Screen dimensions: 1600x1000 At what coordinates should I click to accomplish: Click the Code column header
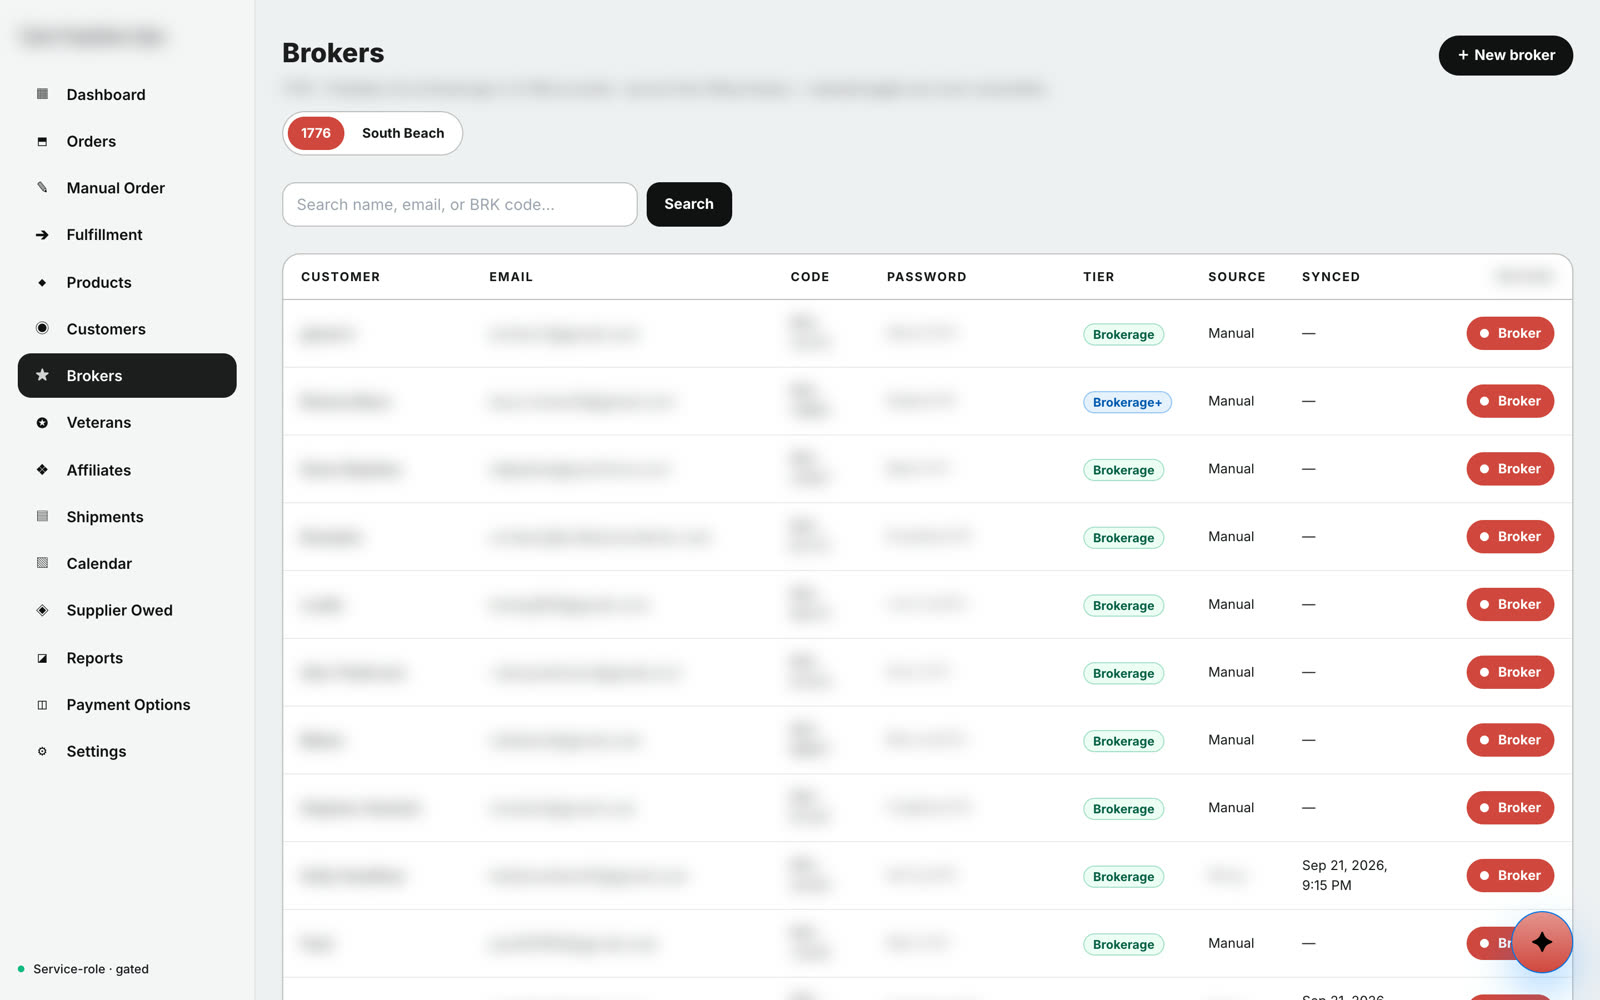(x=810, y=277)
